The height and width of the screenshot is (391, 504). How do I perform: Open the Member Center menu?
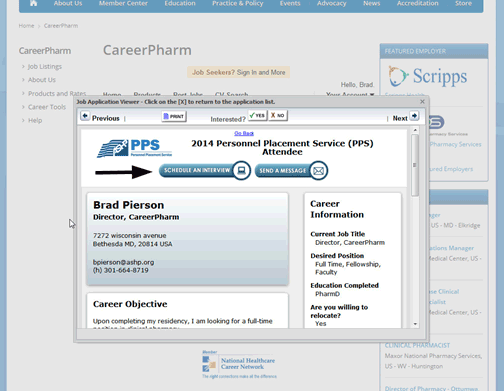pos(123,3)
